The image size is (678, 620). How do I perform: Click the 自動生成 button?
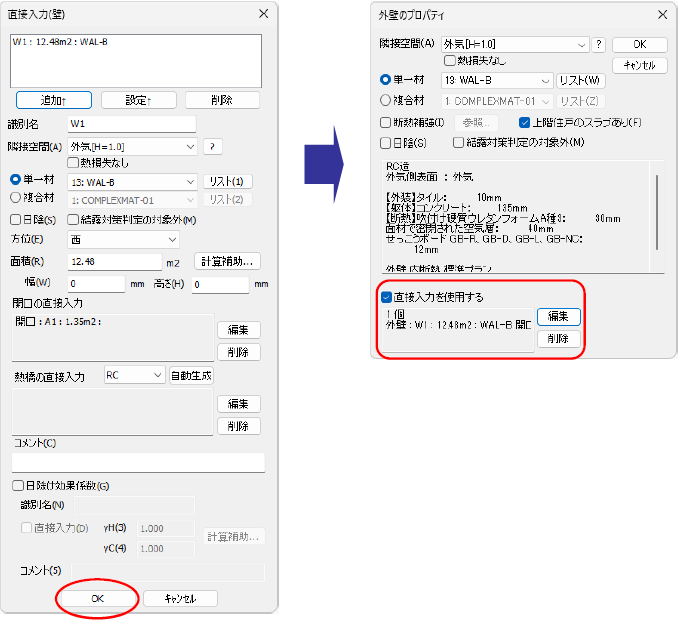(191, 375)
